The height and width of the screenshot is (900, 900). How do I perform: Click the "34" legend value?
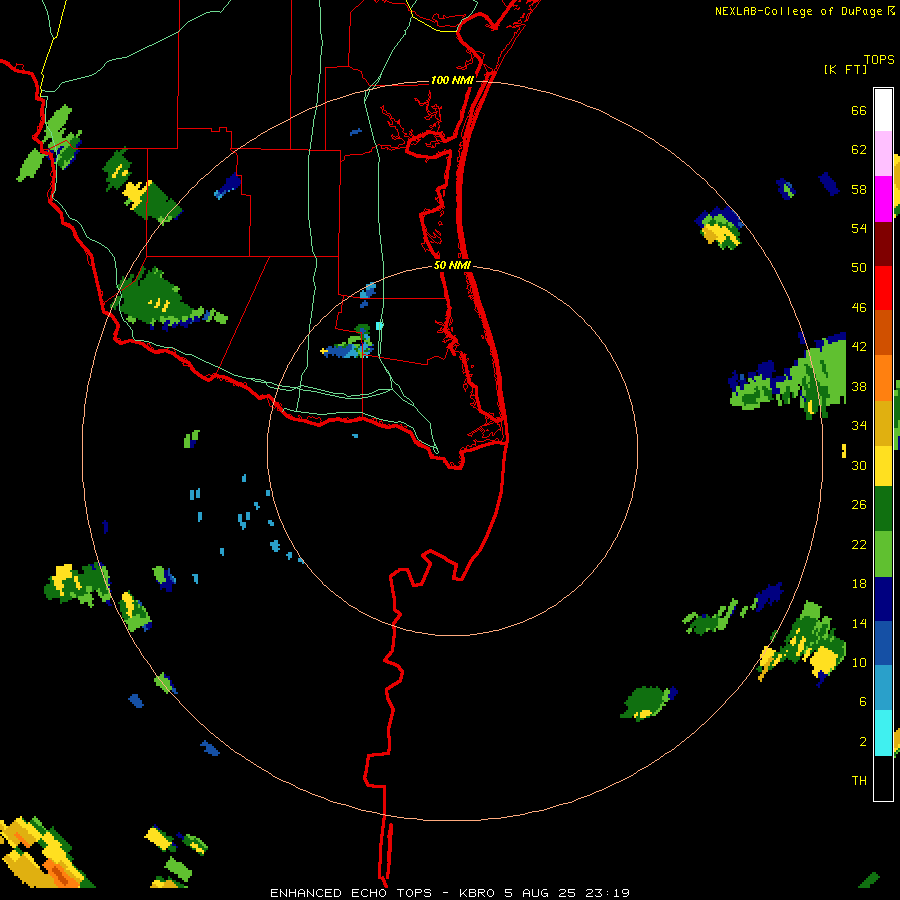(x=859, y=425)
